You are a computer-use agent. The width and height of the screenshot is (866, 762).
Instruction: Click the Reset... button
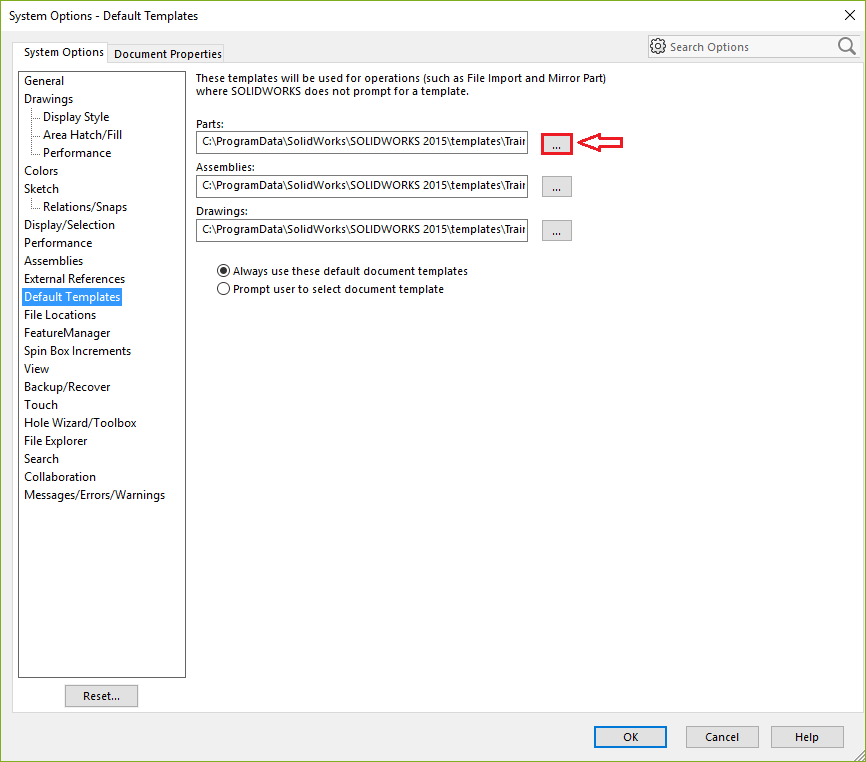click(101, 696)
